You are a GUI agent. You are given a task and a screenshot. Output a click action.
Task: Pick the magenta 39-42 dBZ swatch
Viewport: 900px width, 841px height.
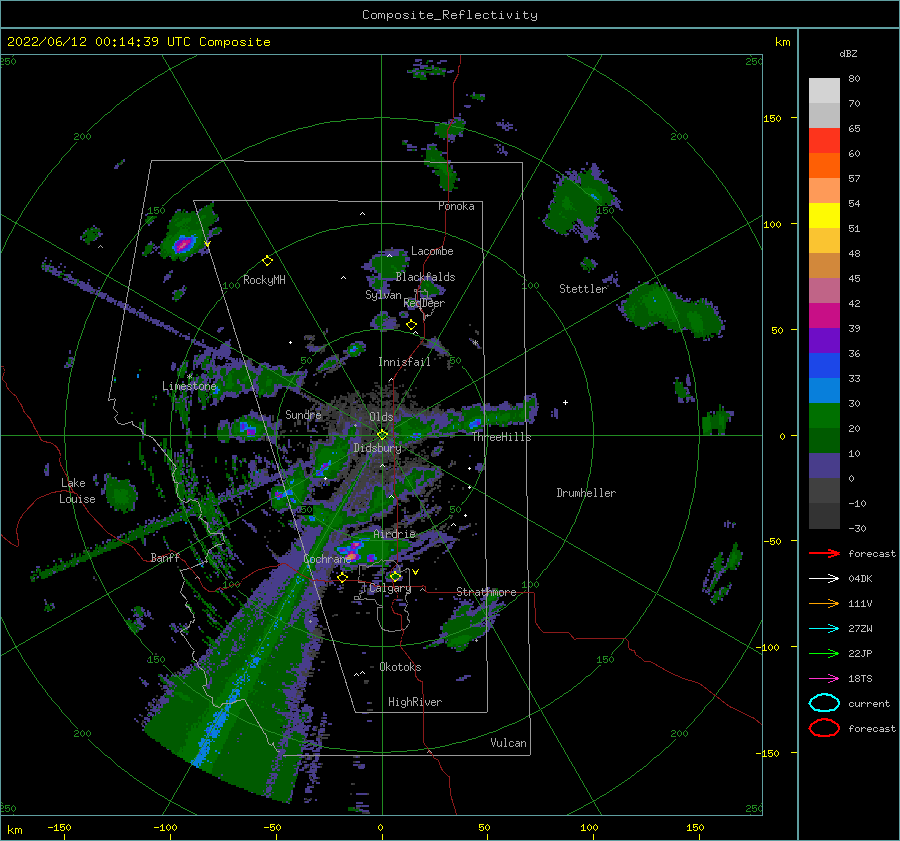(824, 316)
